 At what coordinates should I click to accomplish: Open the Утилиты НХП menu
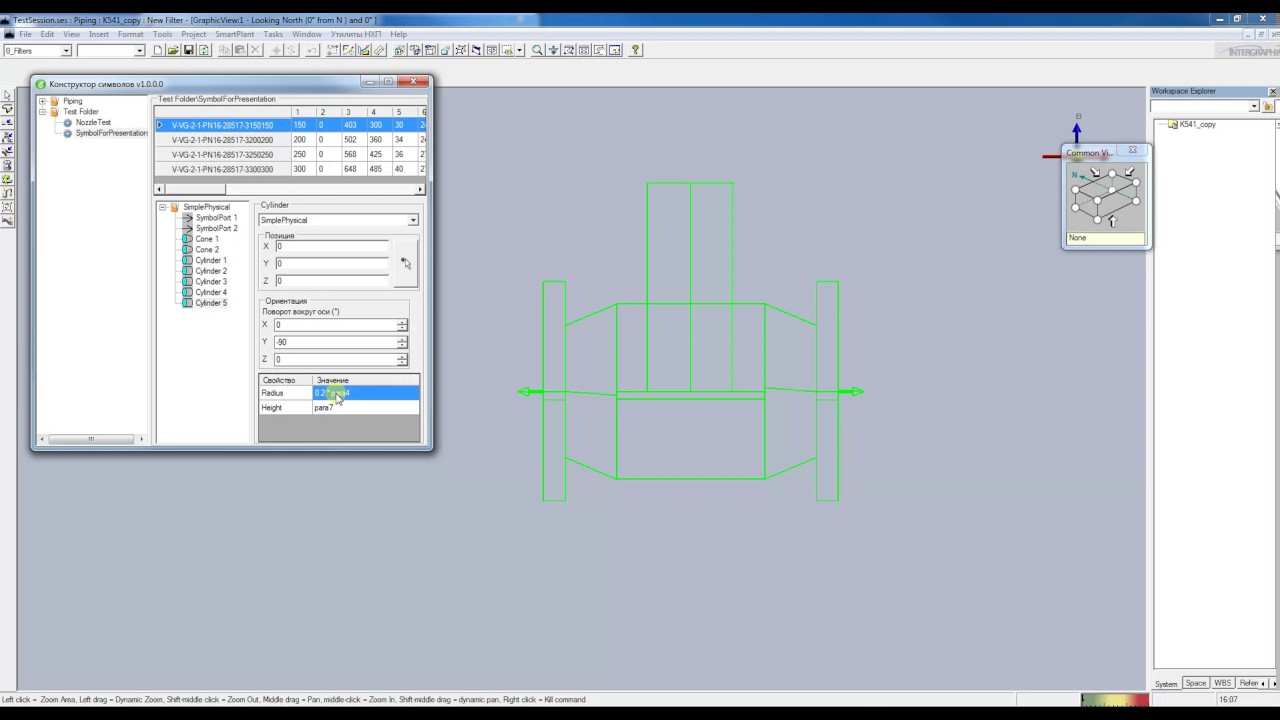click(x=356, y=34)
